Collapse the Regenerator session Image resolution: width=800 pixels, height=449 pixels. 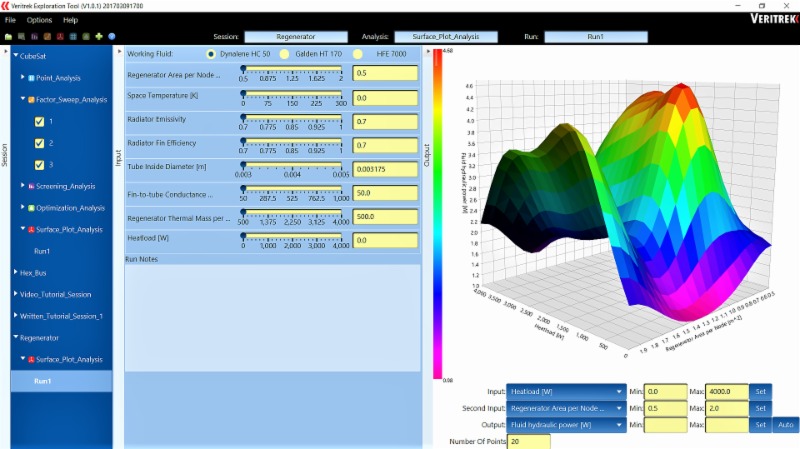(x=16, y=337)
